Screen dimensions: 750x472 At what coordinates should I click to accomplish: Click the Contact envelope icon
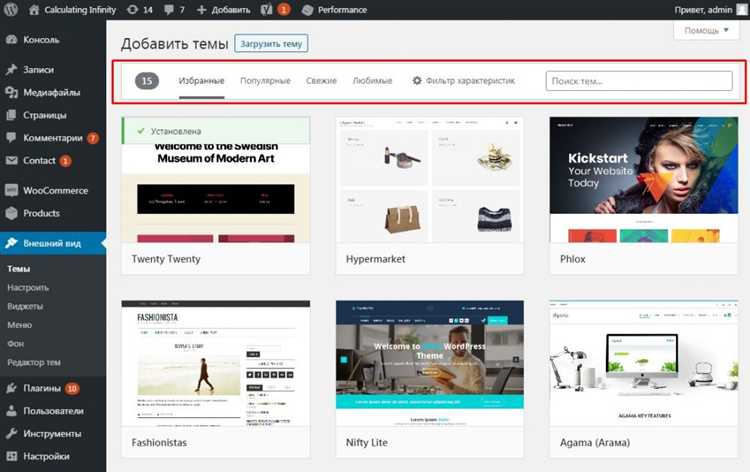(x=11, y=161)
